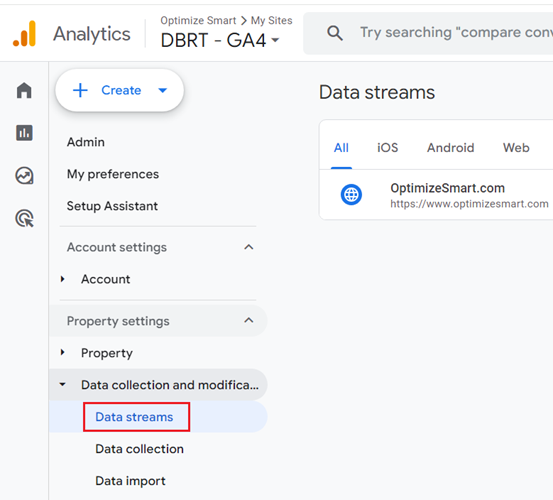Screen dimensions: 553x500
Task: Open the DBRT - GA4 property selector
Action: pyautogui.click(x=220, y=40)
